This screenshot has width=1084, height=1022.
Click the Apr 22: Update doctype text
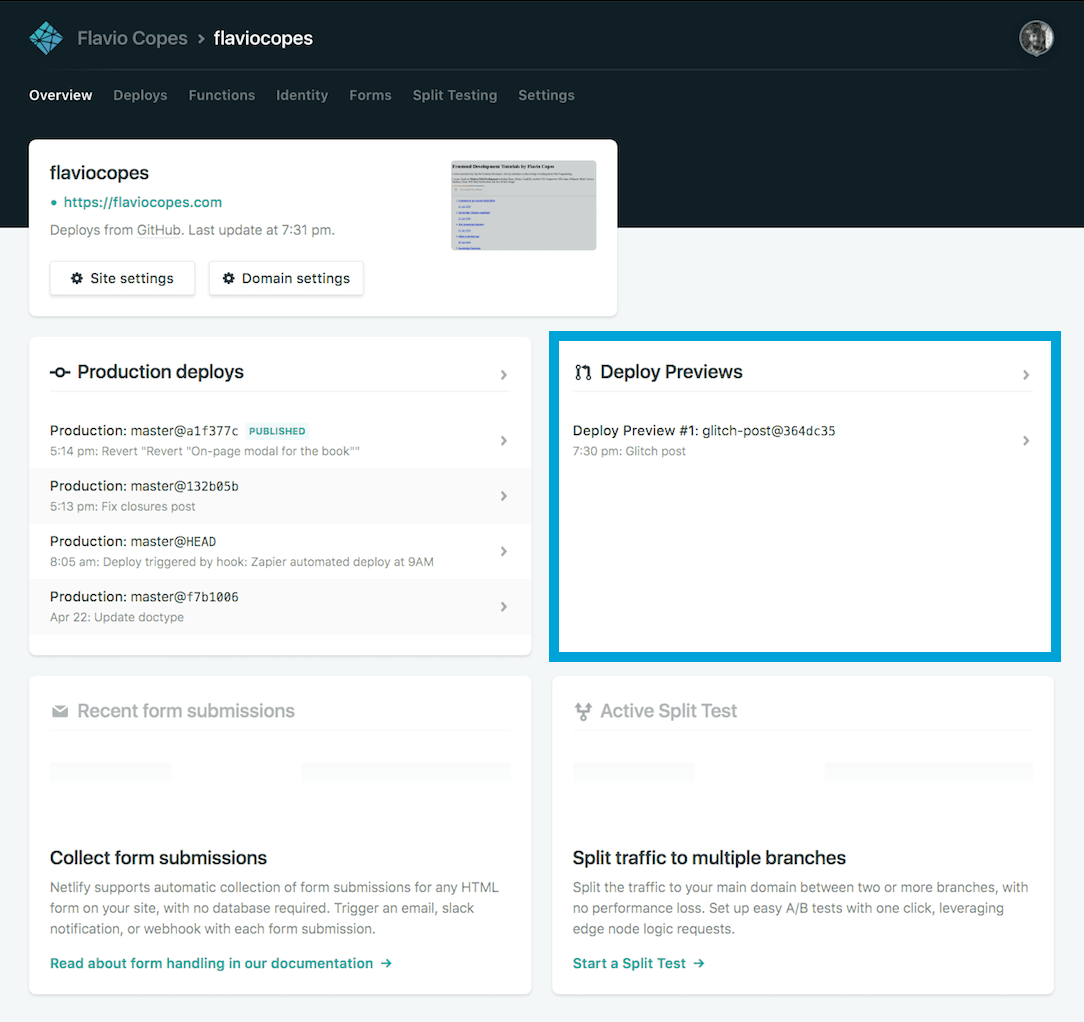pyautogui.click(x=117, y=617)
